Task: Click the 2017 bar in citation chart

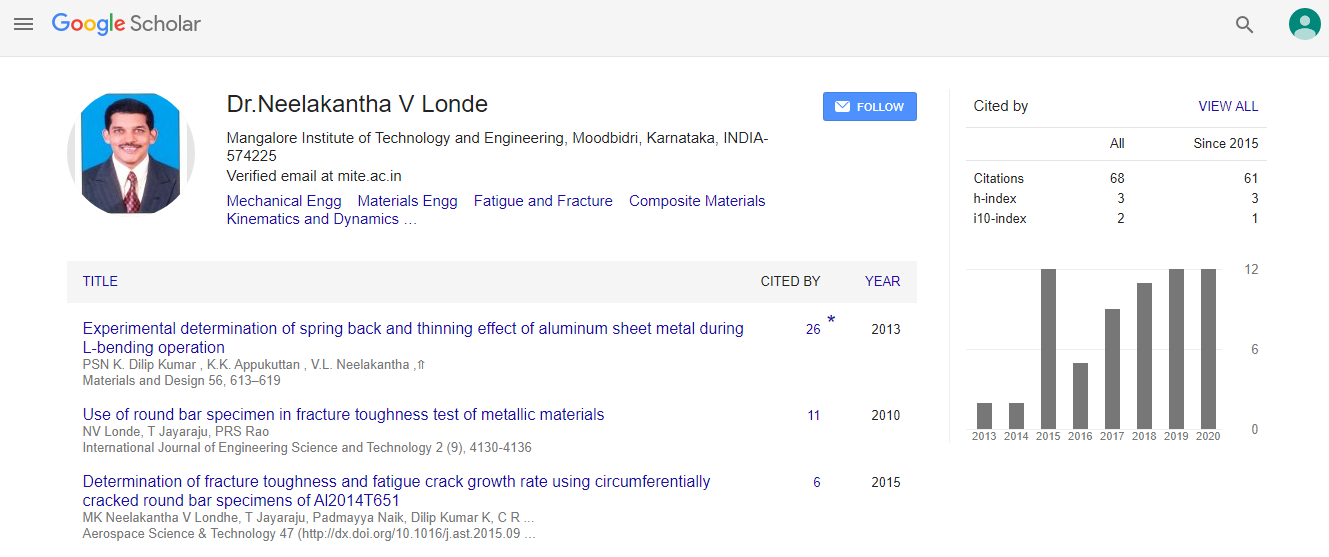Action: point(1112,369)
